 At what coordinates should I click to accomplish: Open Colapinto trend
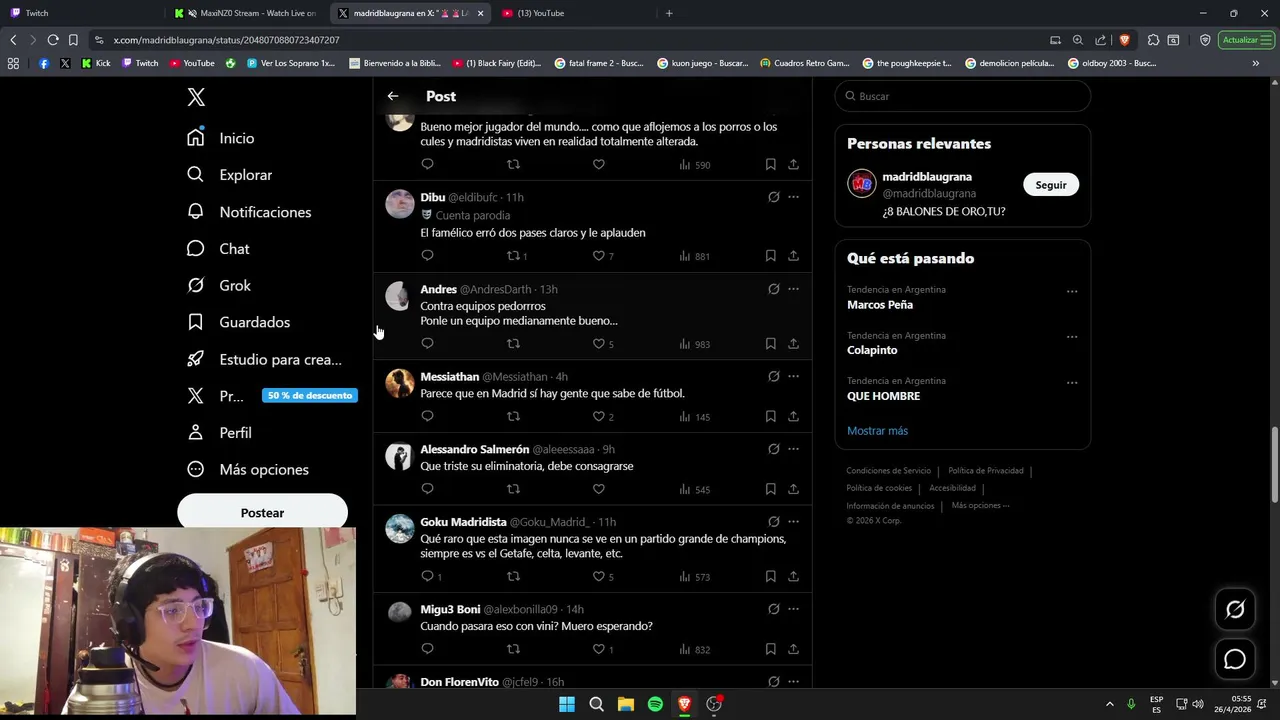coord(872,350)
